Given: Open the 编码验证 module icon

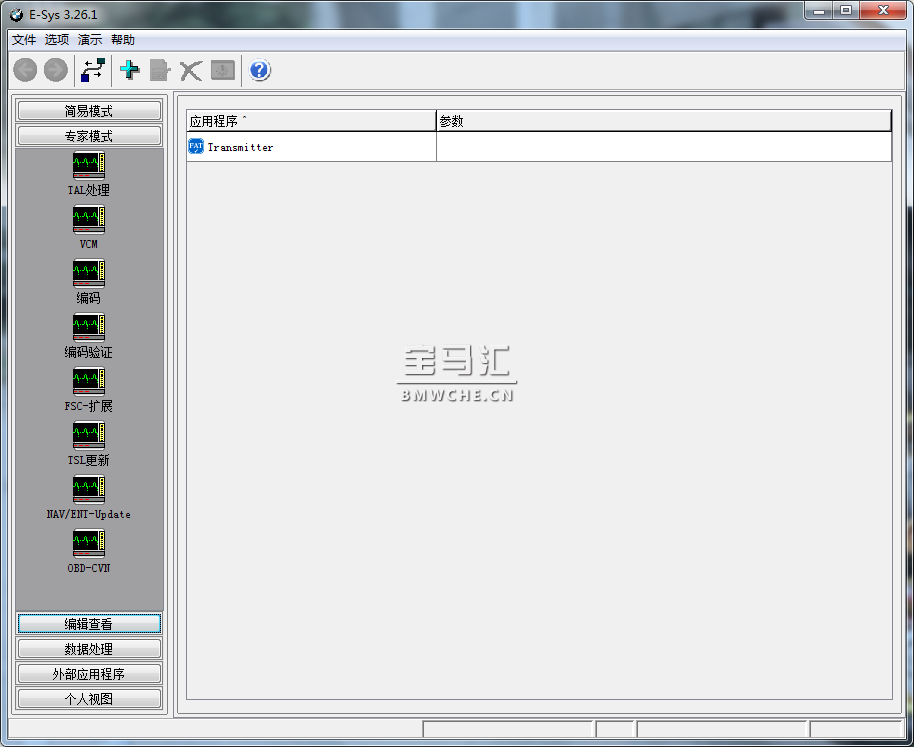Looking at the screenshot, I should pyautogui.click(x=89, y=327).
